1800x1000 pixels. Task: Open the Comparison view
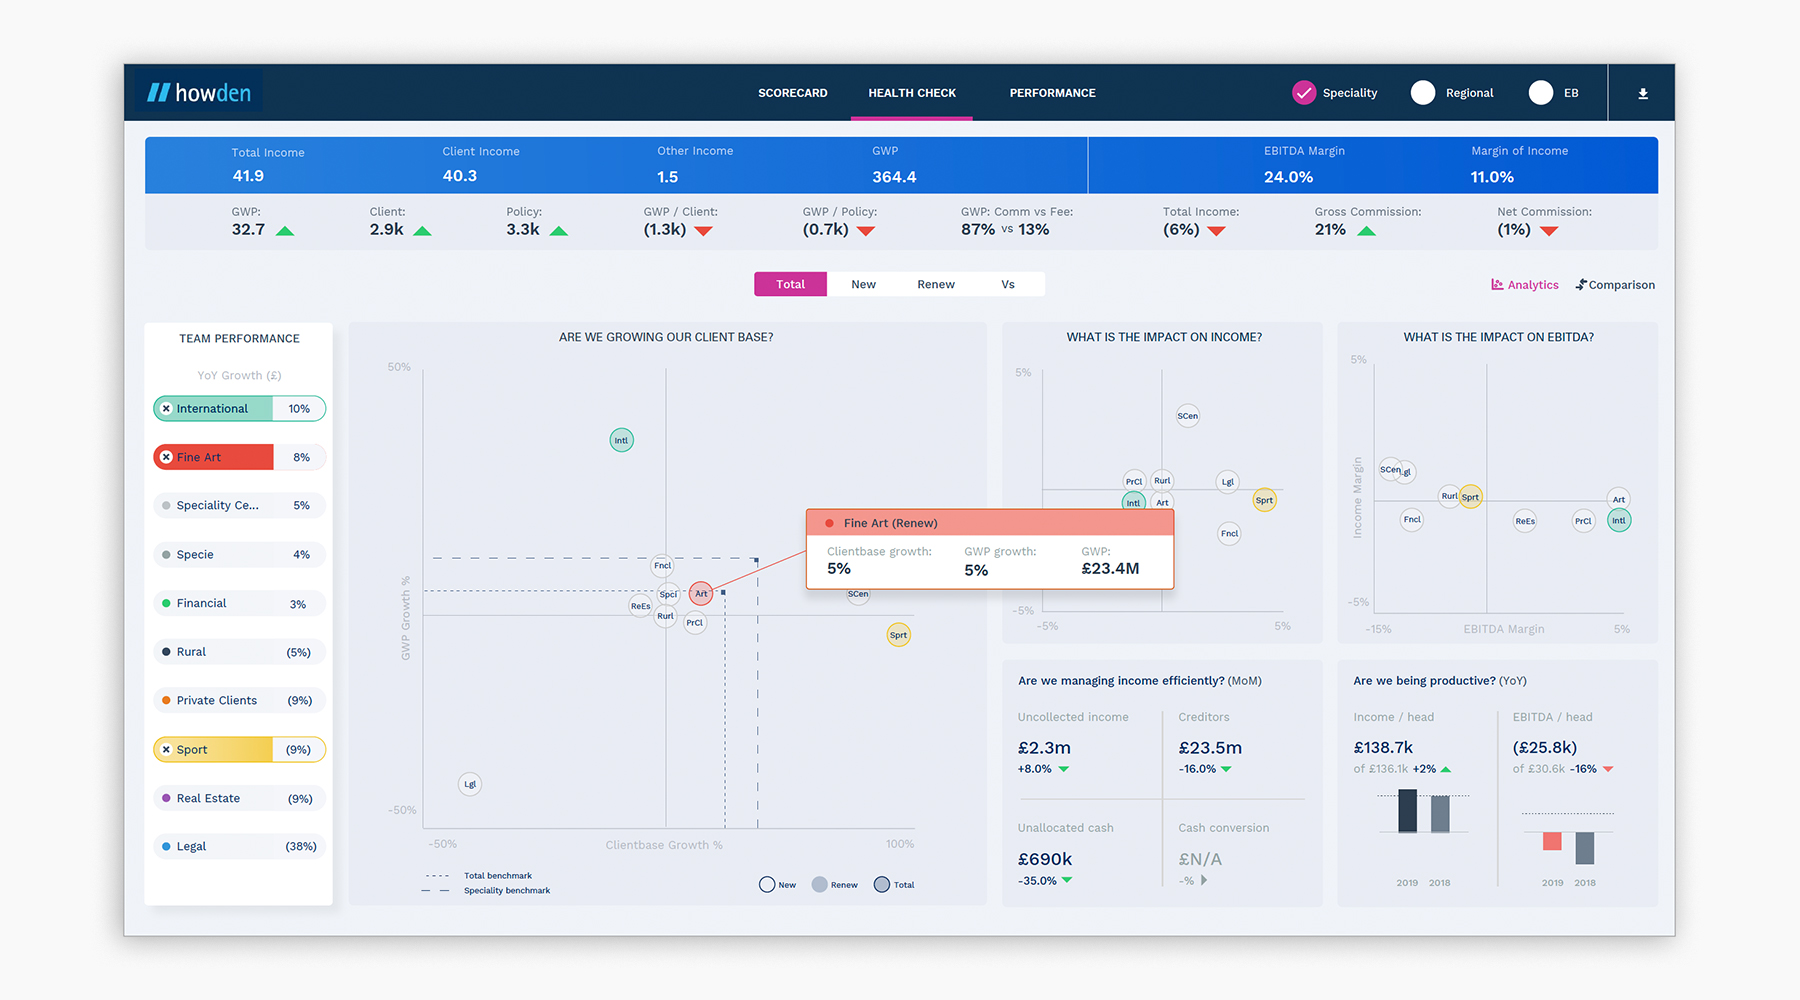point(1615,285)
